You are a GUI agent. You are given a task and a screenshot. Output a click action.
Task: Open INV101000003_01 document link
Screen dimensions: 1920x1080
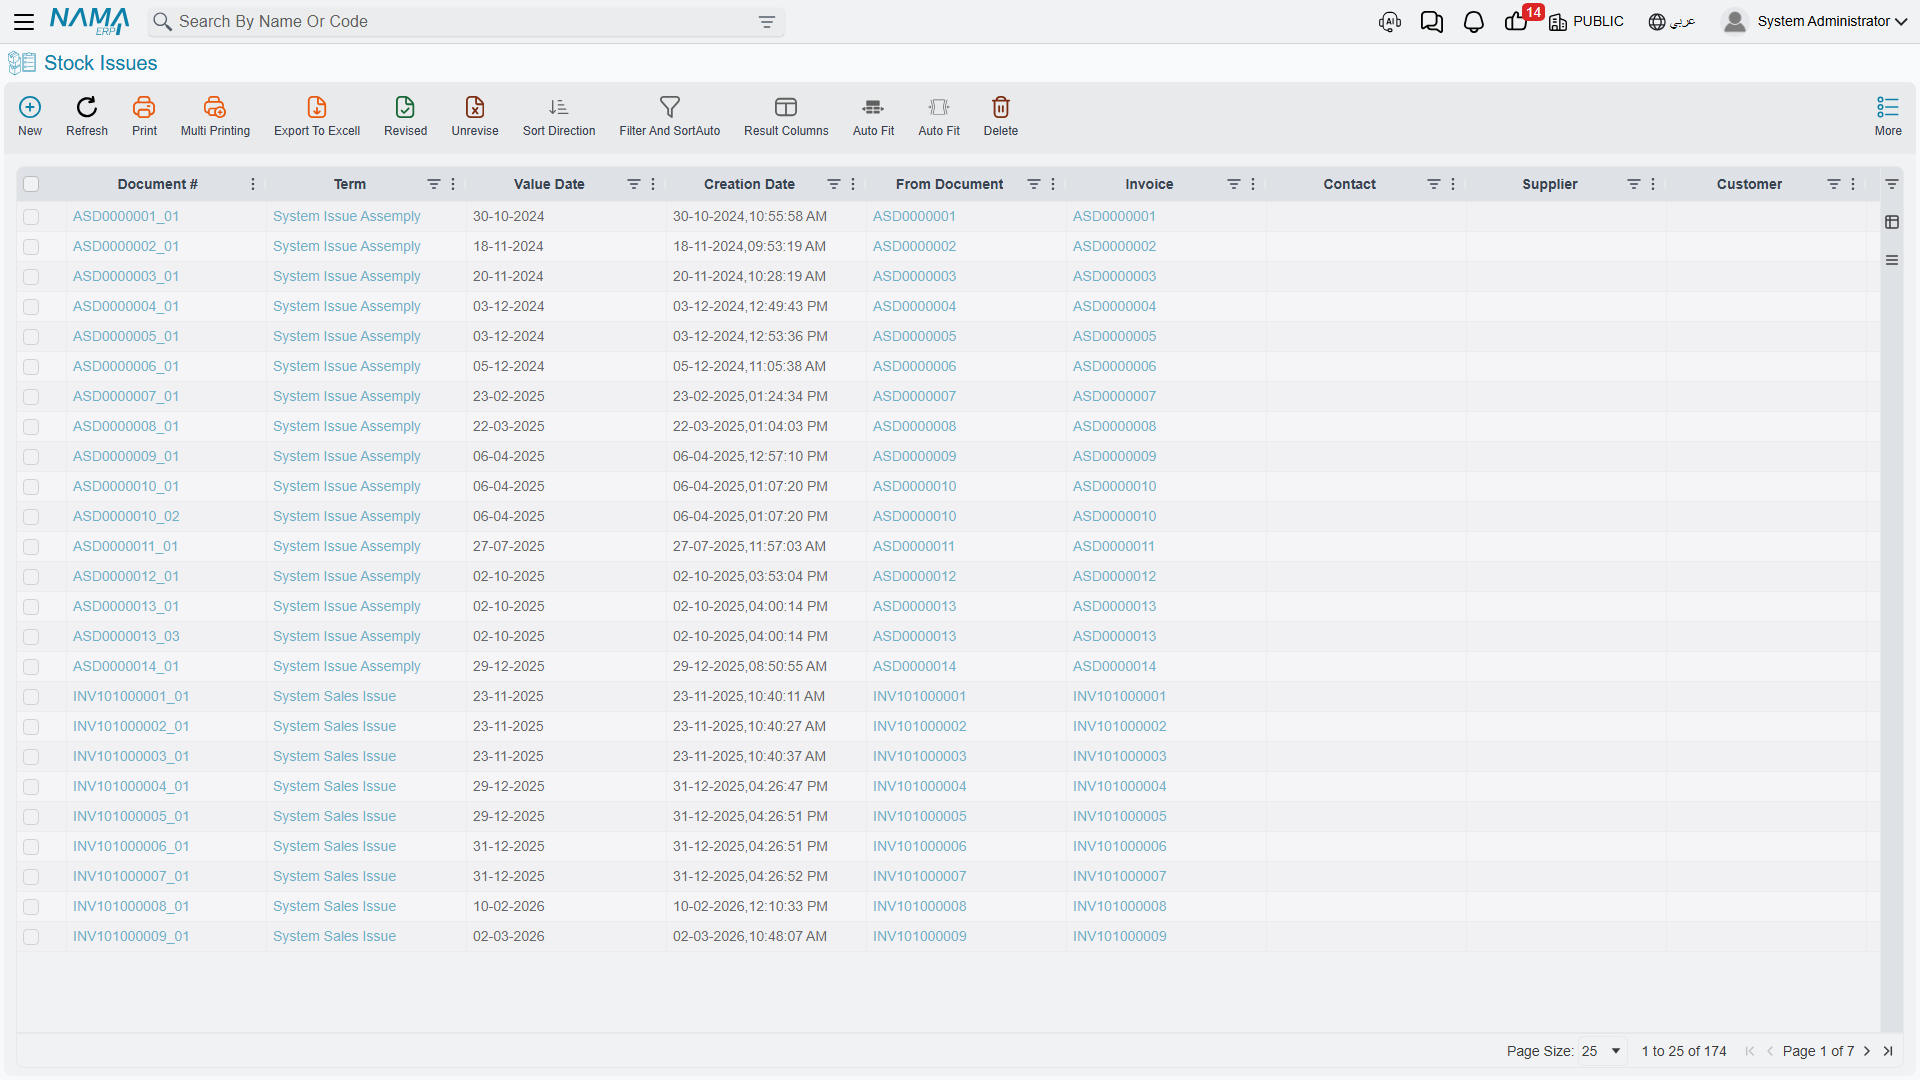(131, 756)
